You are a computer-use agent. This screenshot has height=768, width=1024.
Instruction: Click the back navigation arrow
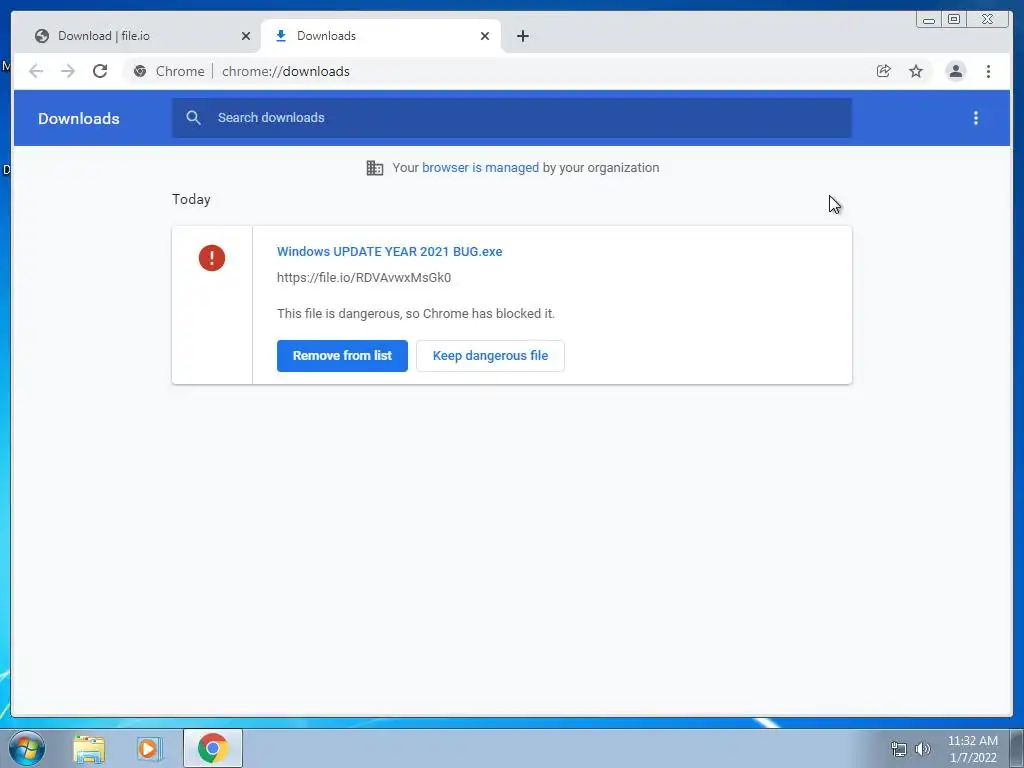[36, 71]
